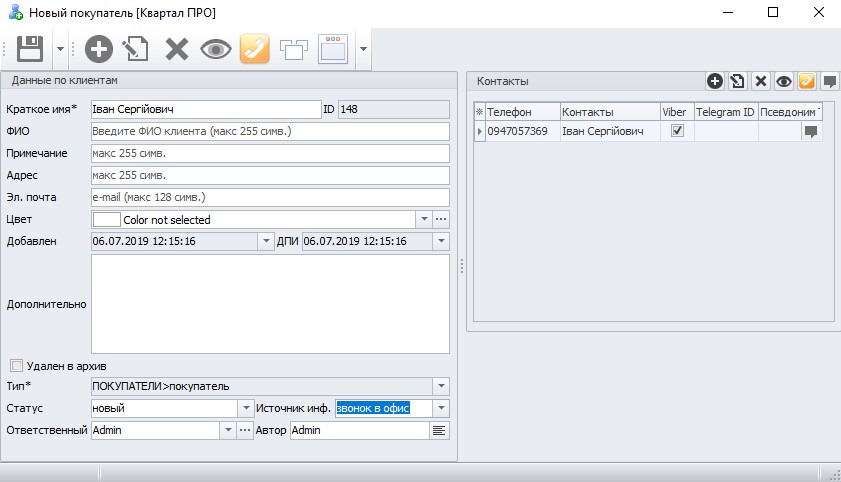The image size is (841, 482).
Task: Click the Save floppy disk icon
Action: click(x=30, y=48)
